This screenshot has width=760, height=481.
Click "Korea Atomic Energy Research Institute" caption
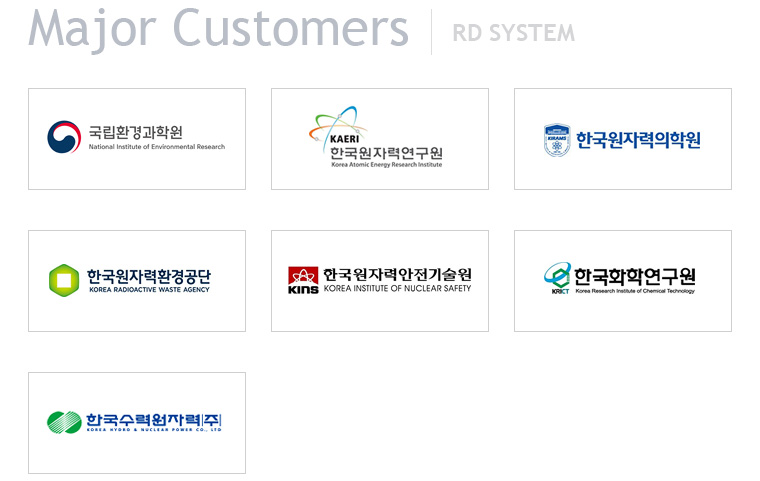386,164
